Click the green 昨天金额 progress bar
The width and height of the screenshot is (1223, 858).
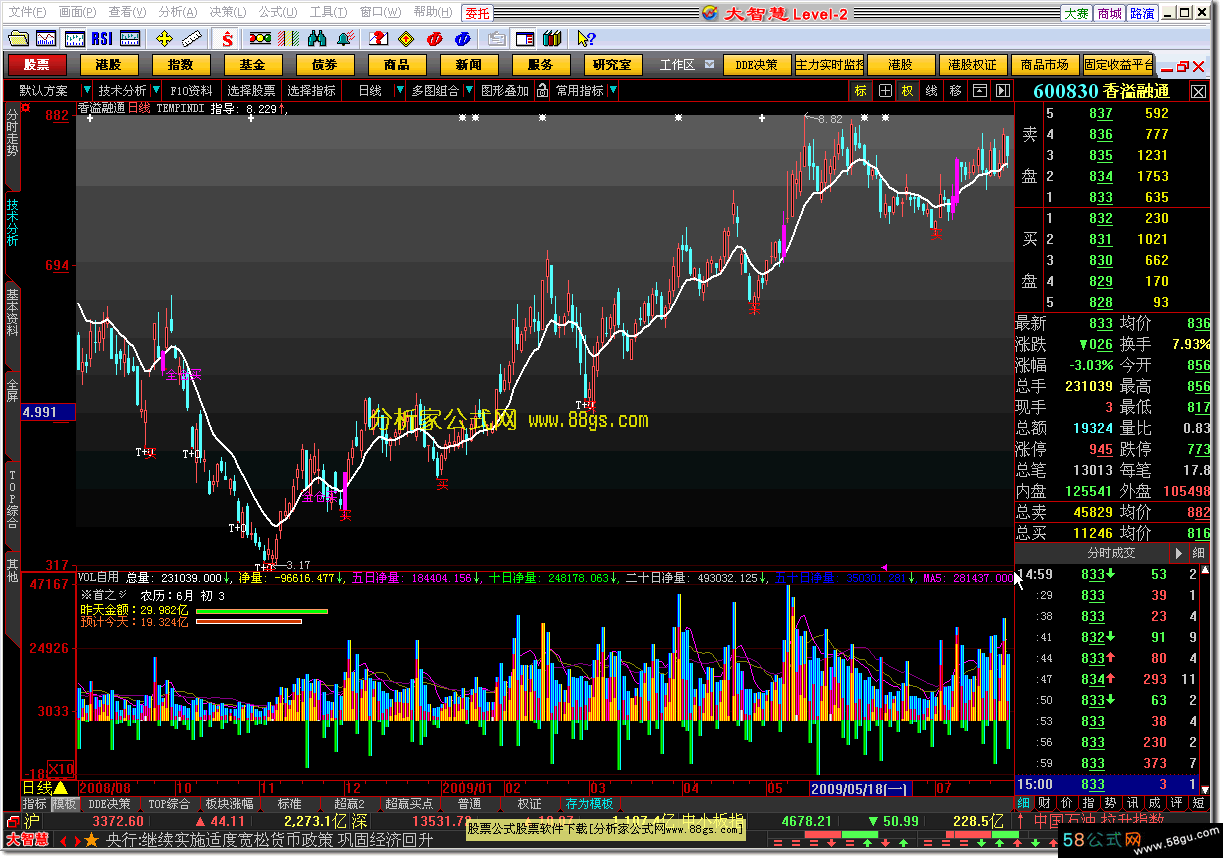(x=261, y=610)
